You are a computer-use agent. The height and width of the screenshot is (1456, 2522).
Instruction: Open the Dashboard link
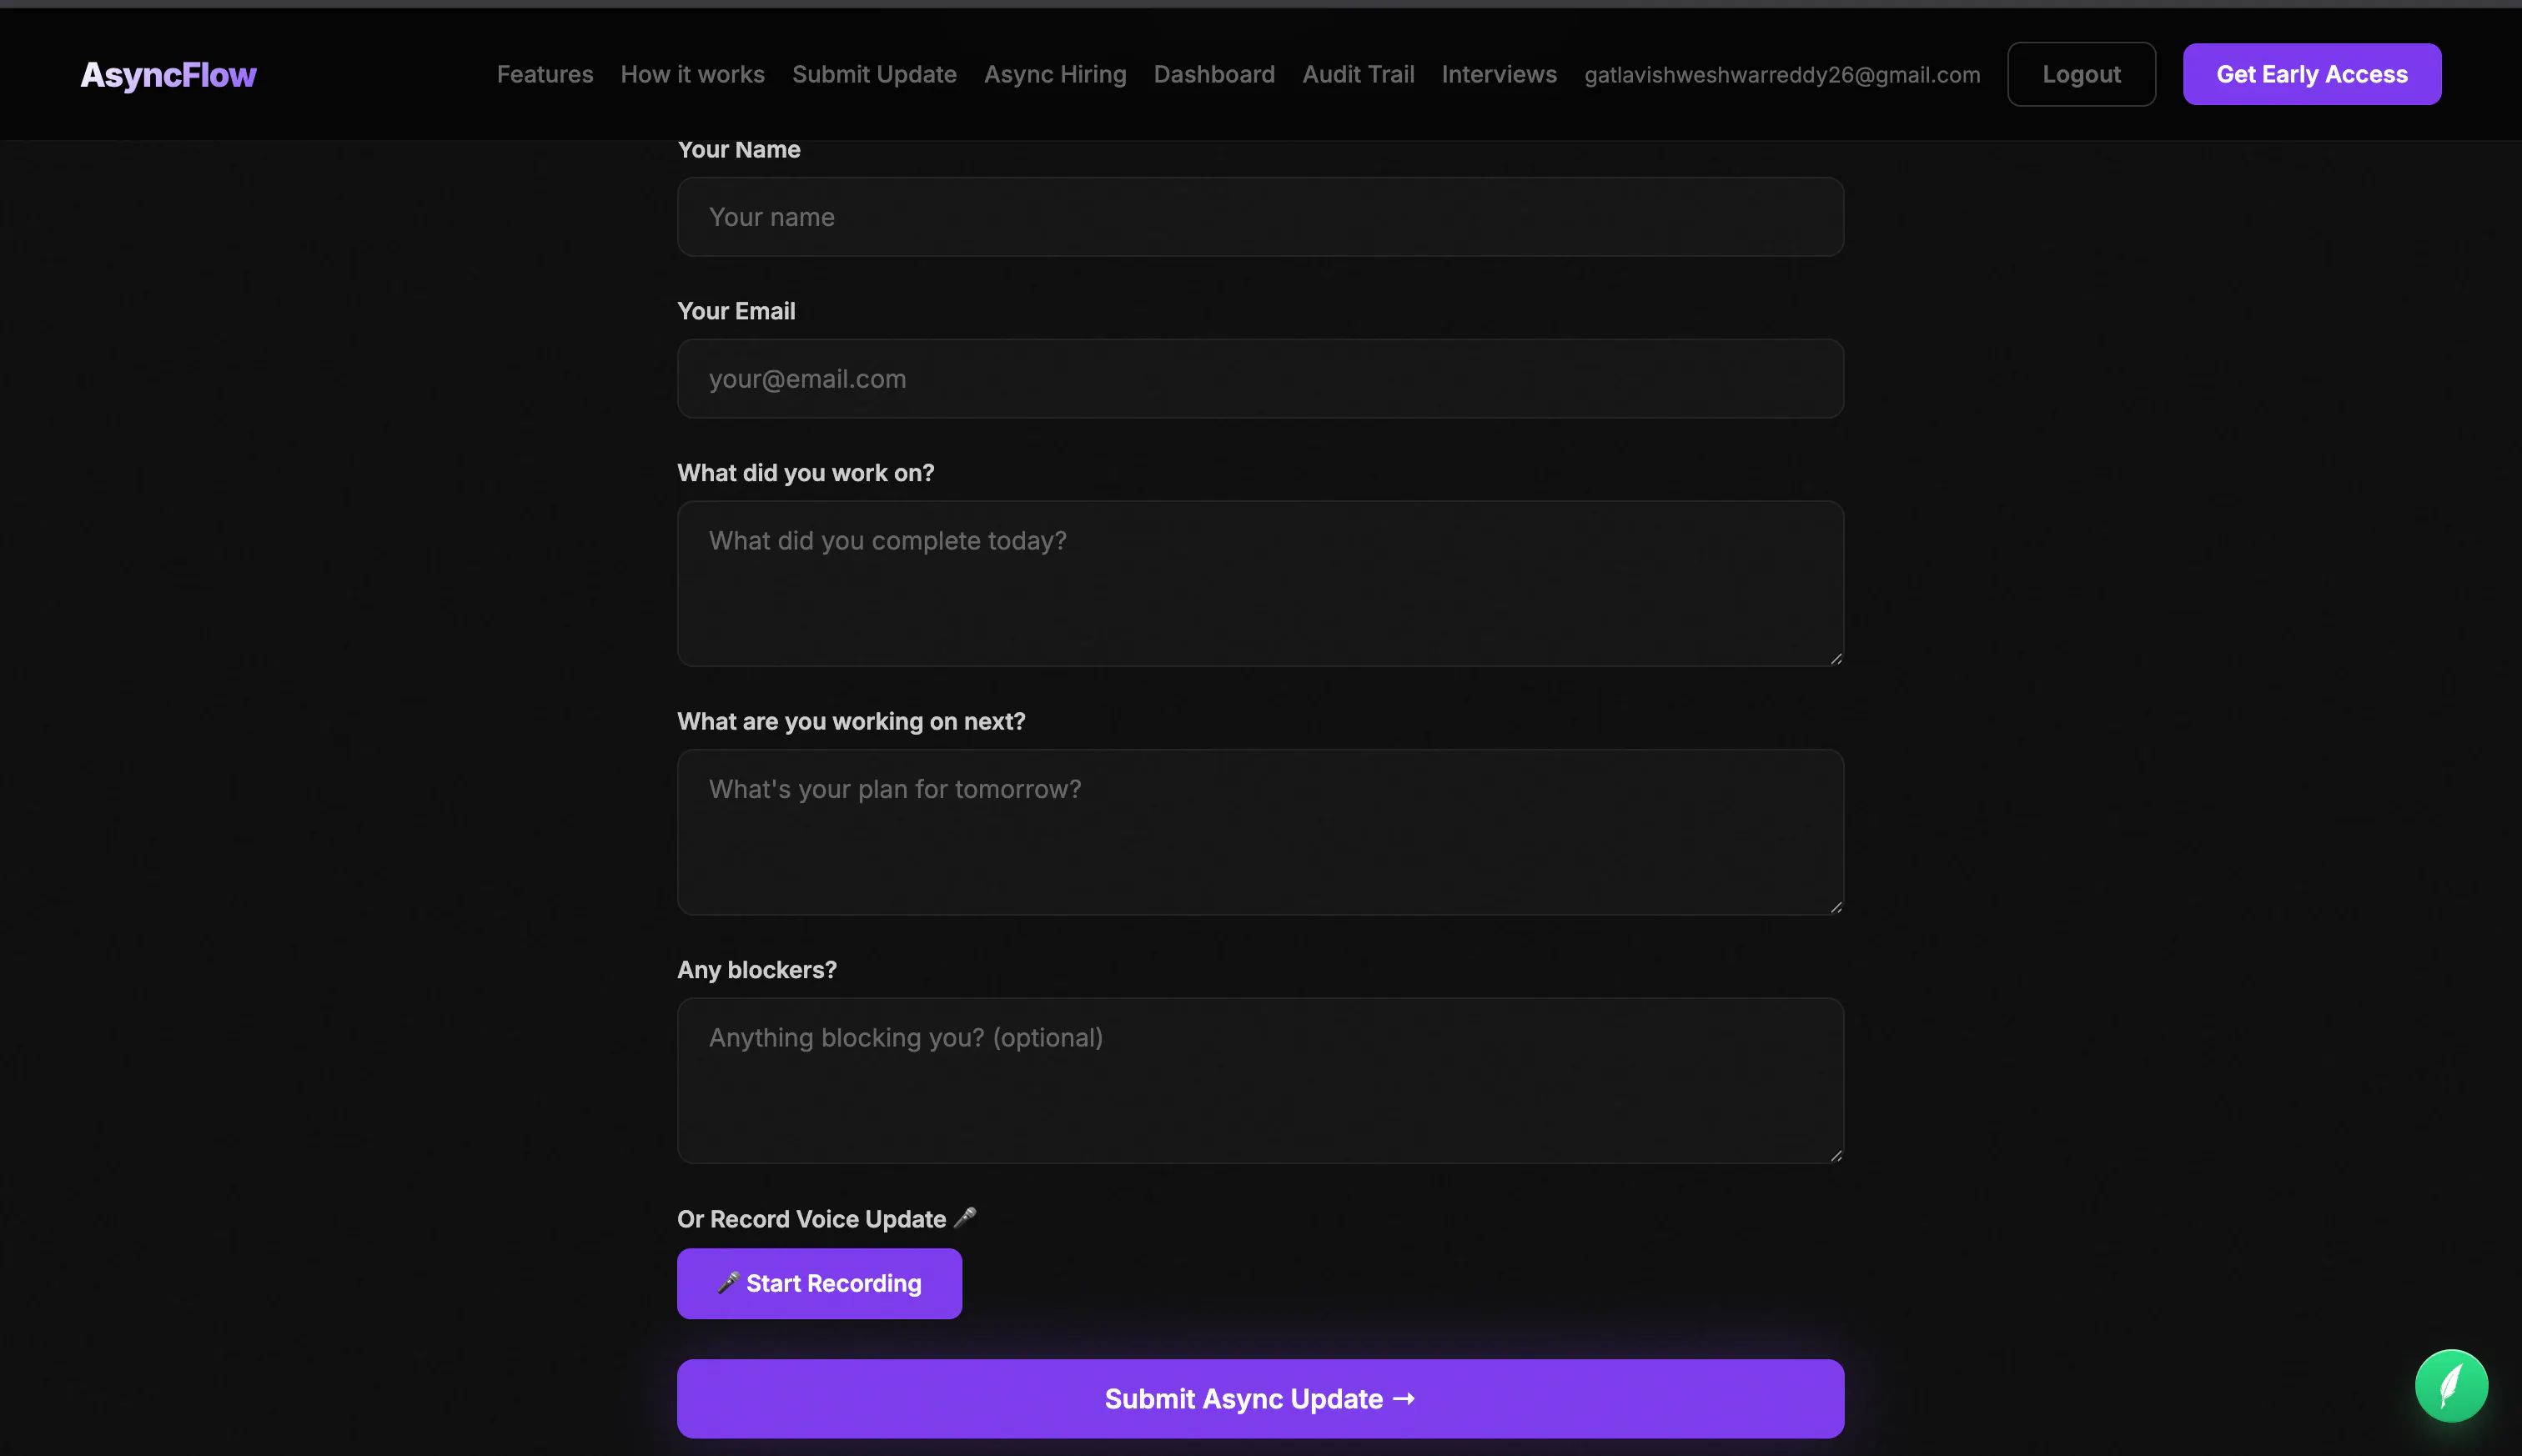(x=1214, y=74)
